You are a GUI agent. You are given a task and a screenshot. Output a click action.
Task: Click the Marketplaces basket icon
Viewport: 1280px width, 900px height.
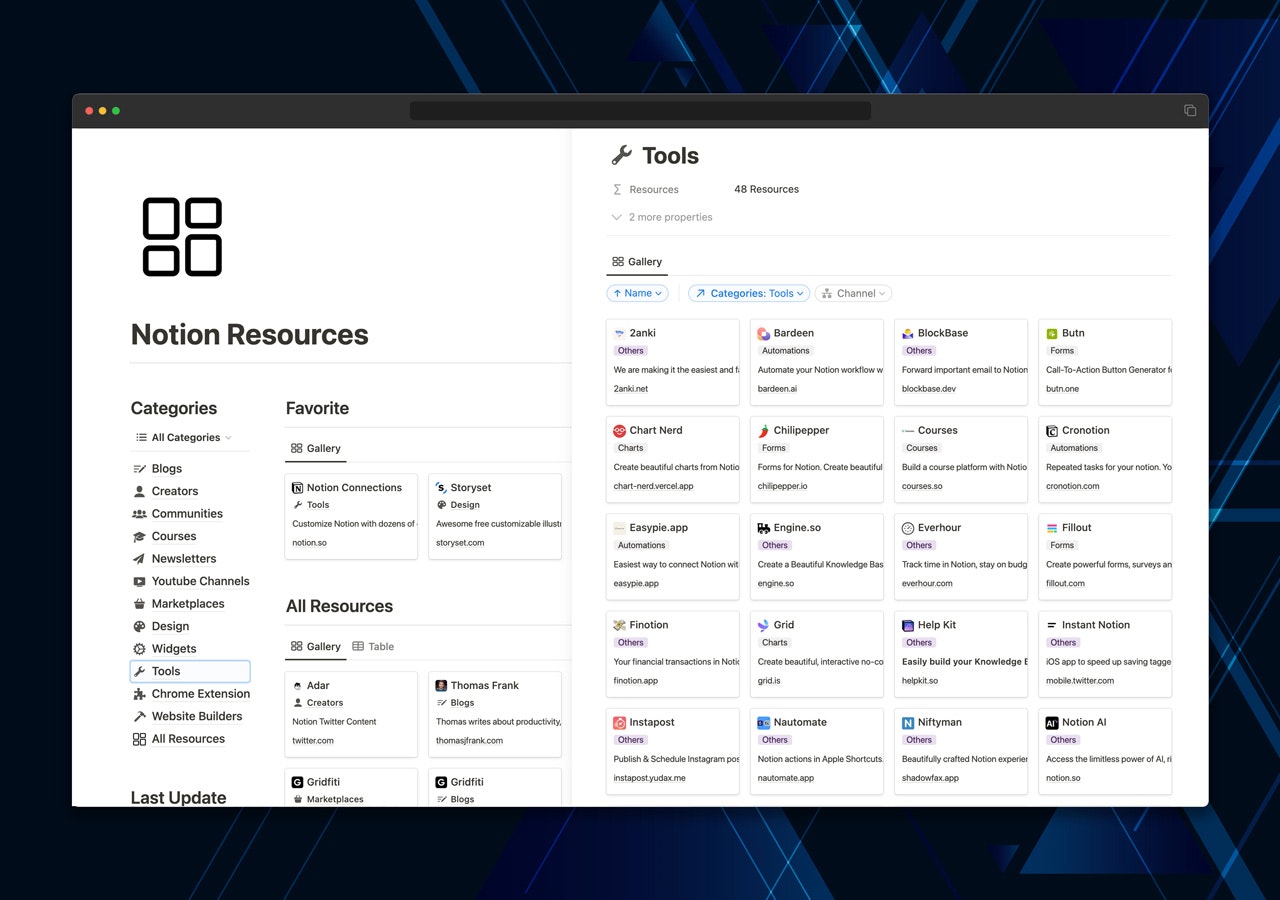pos(139,604)
